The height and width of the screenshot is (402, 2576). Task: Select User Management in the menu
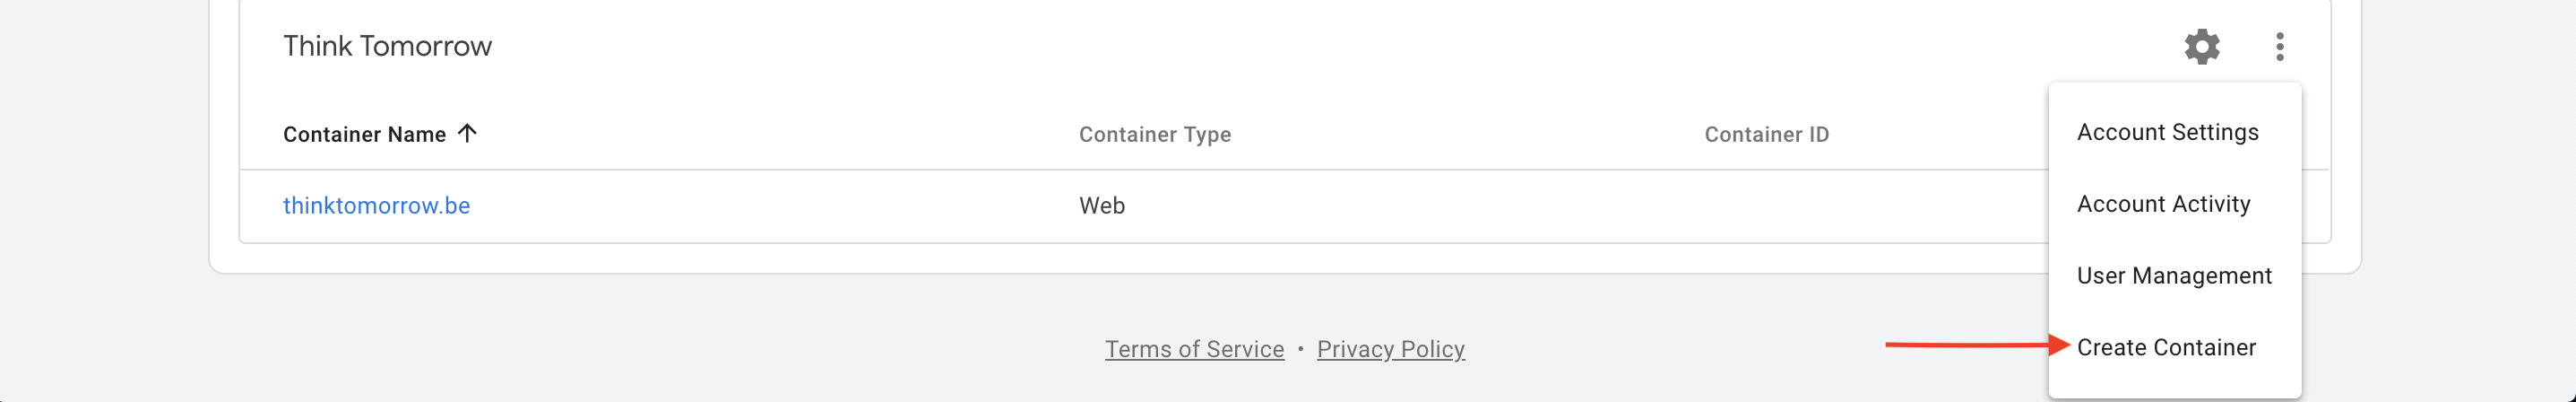(2174, 276)
